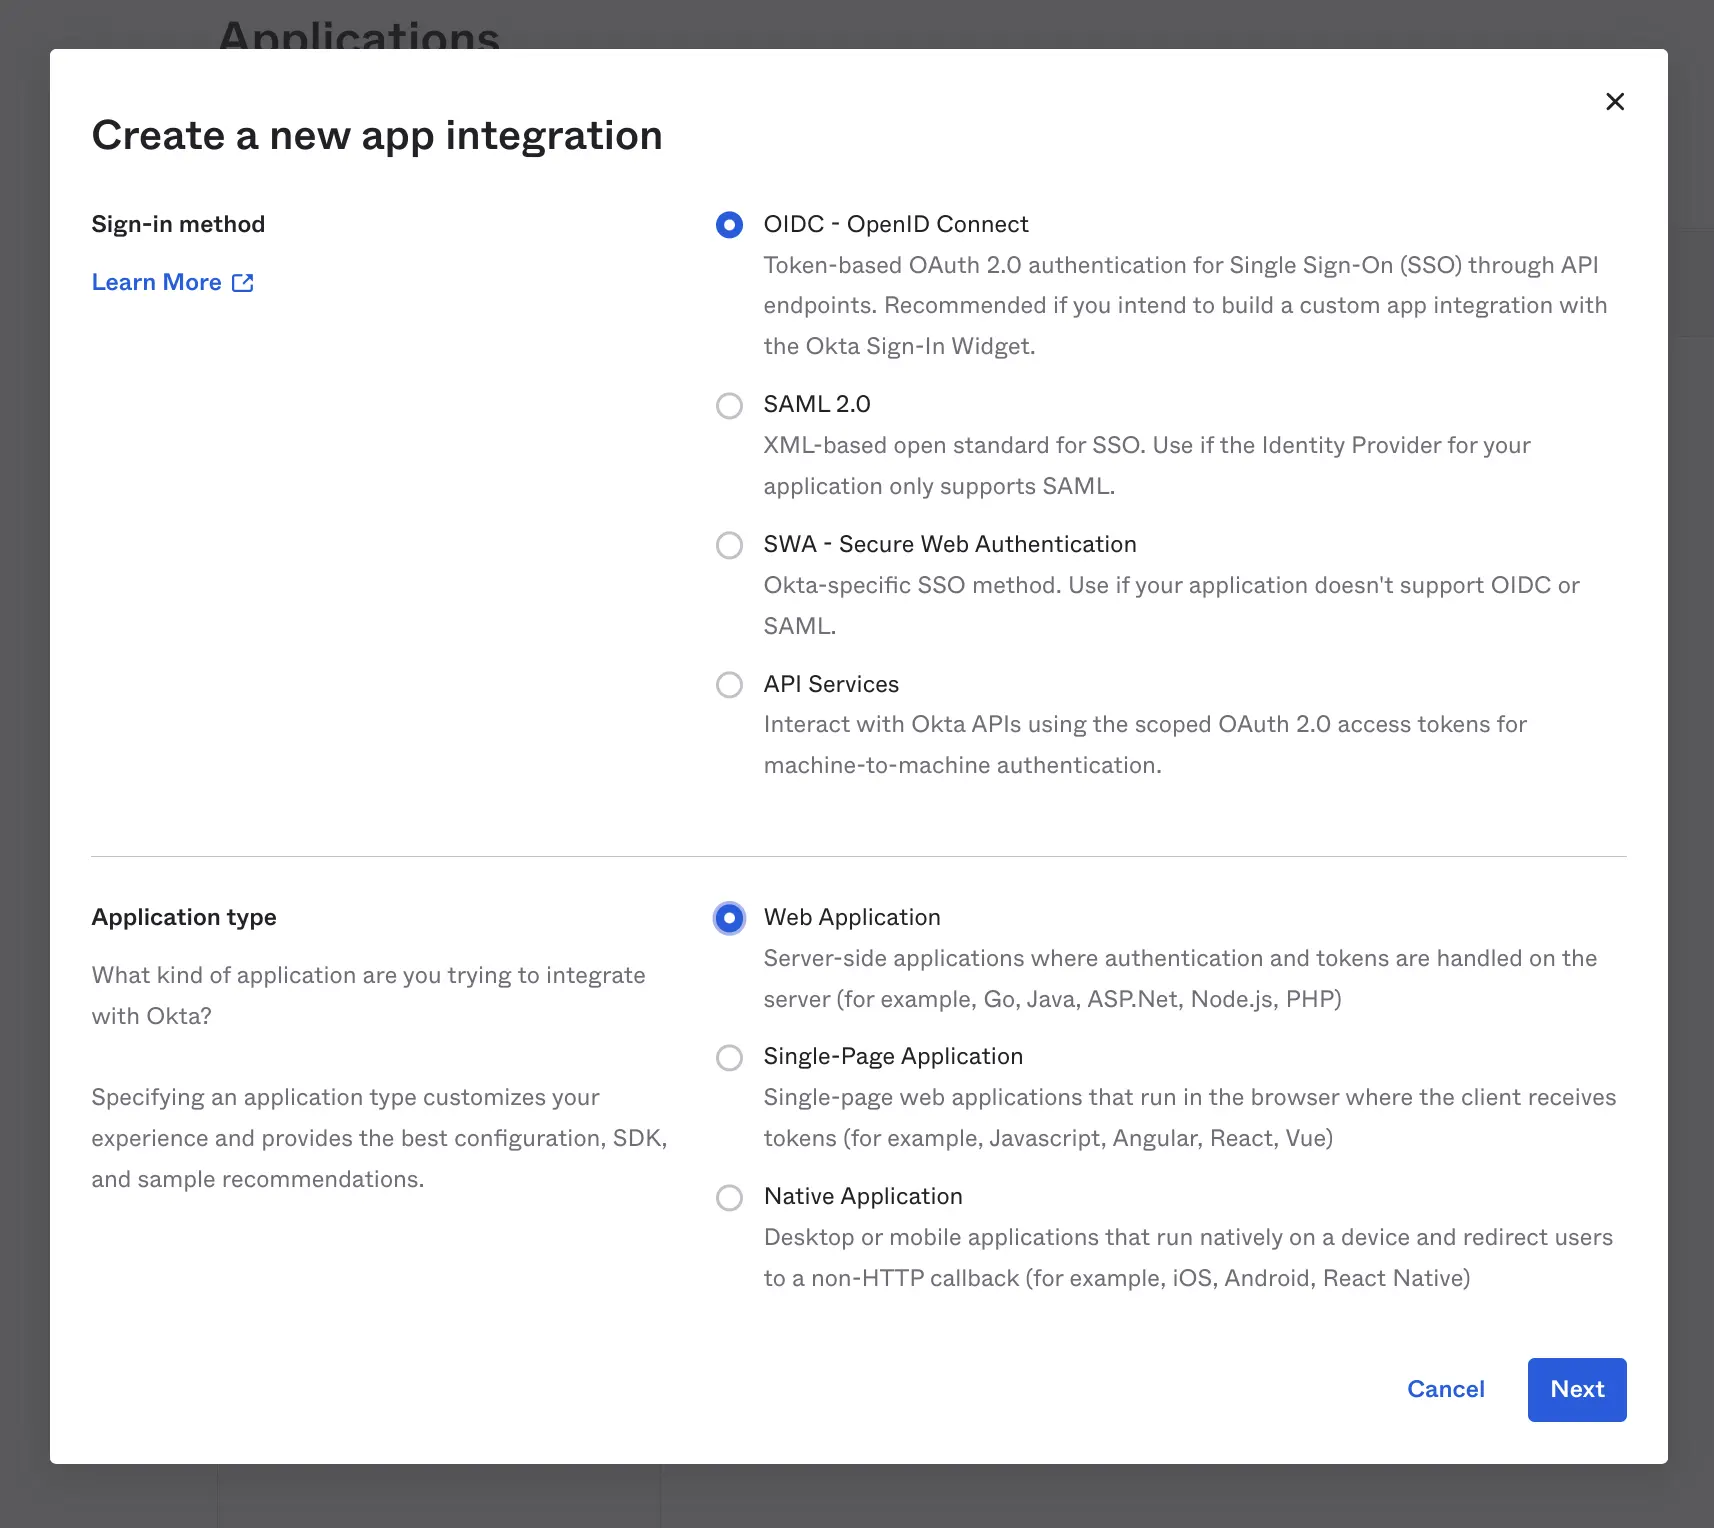Click the Create a new app integration title

pyautogui.click(x=377, y=135)
